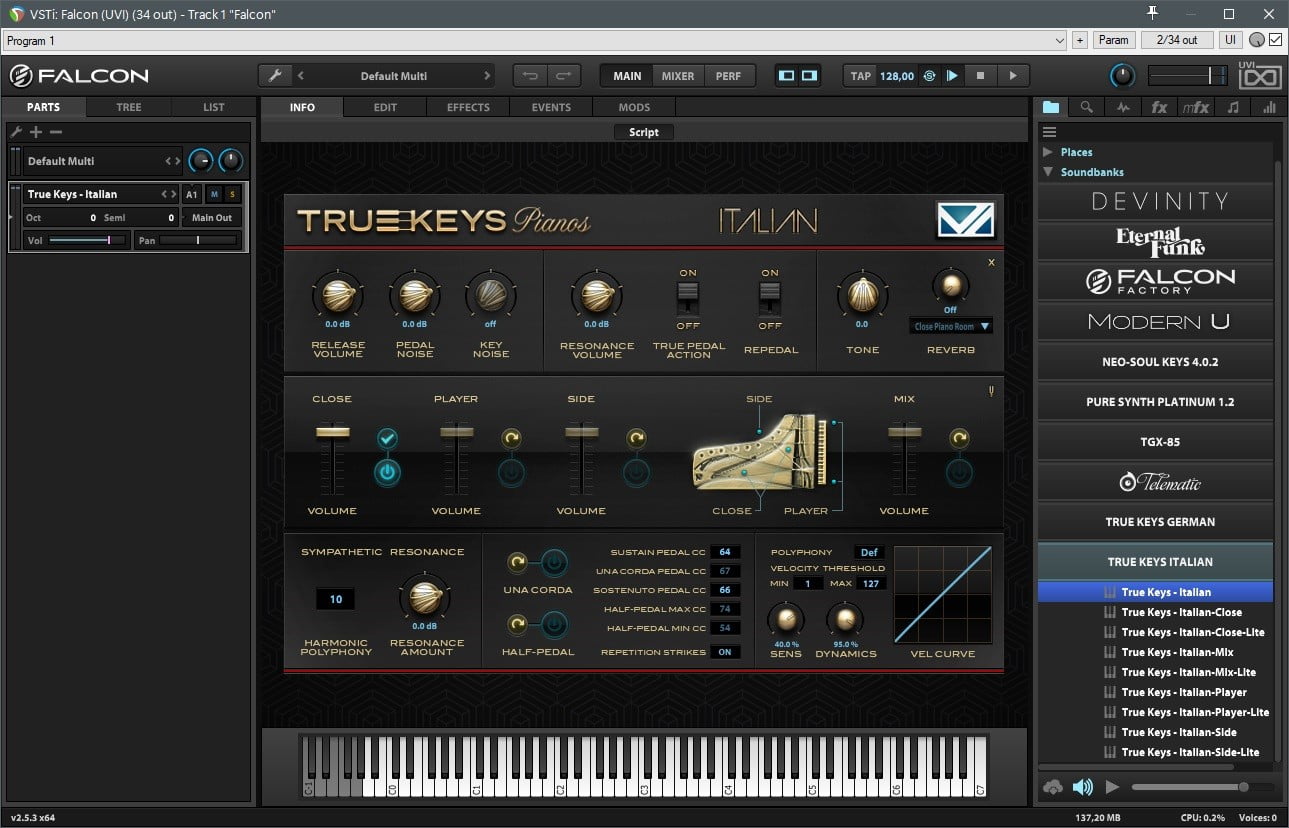Open the Close Piano Room reverb dropdown
Image resolution: width=1289 pixels, height=828 pixels.
click(x=951, y=326)
